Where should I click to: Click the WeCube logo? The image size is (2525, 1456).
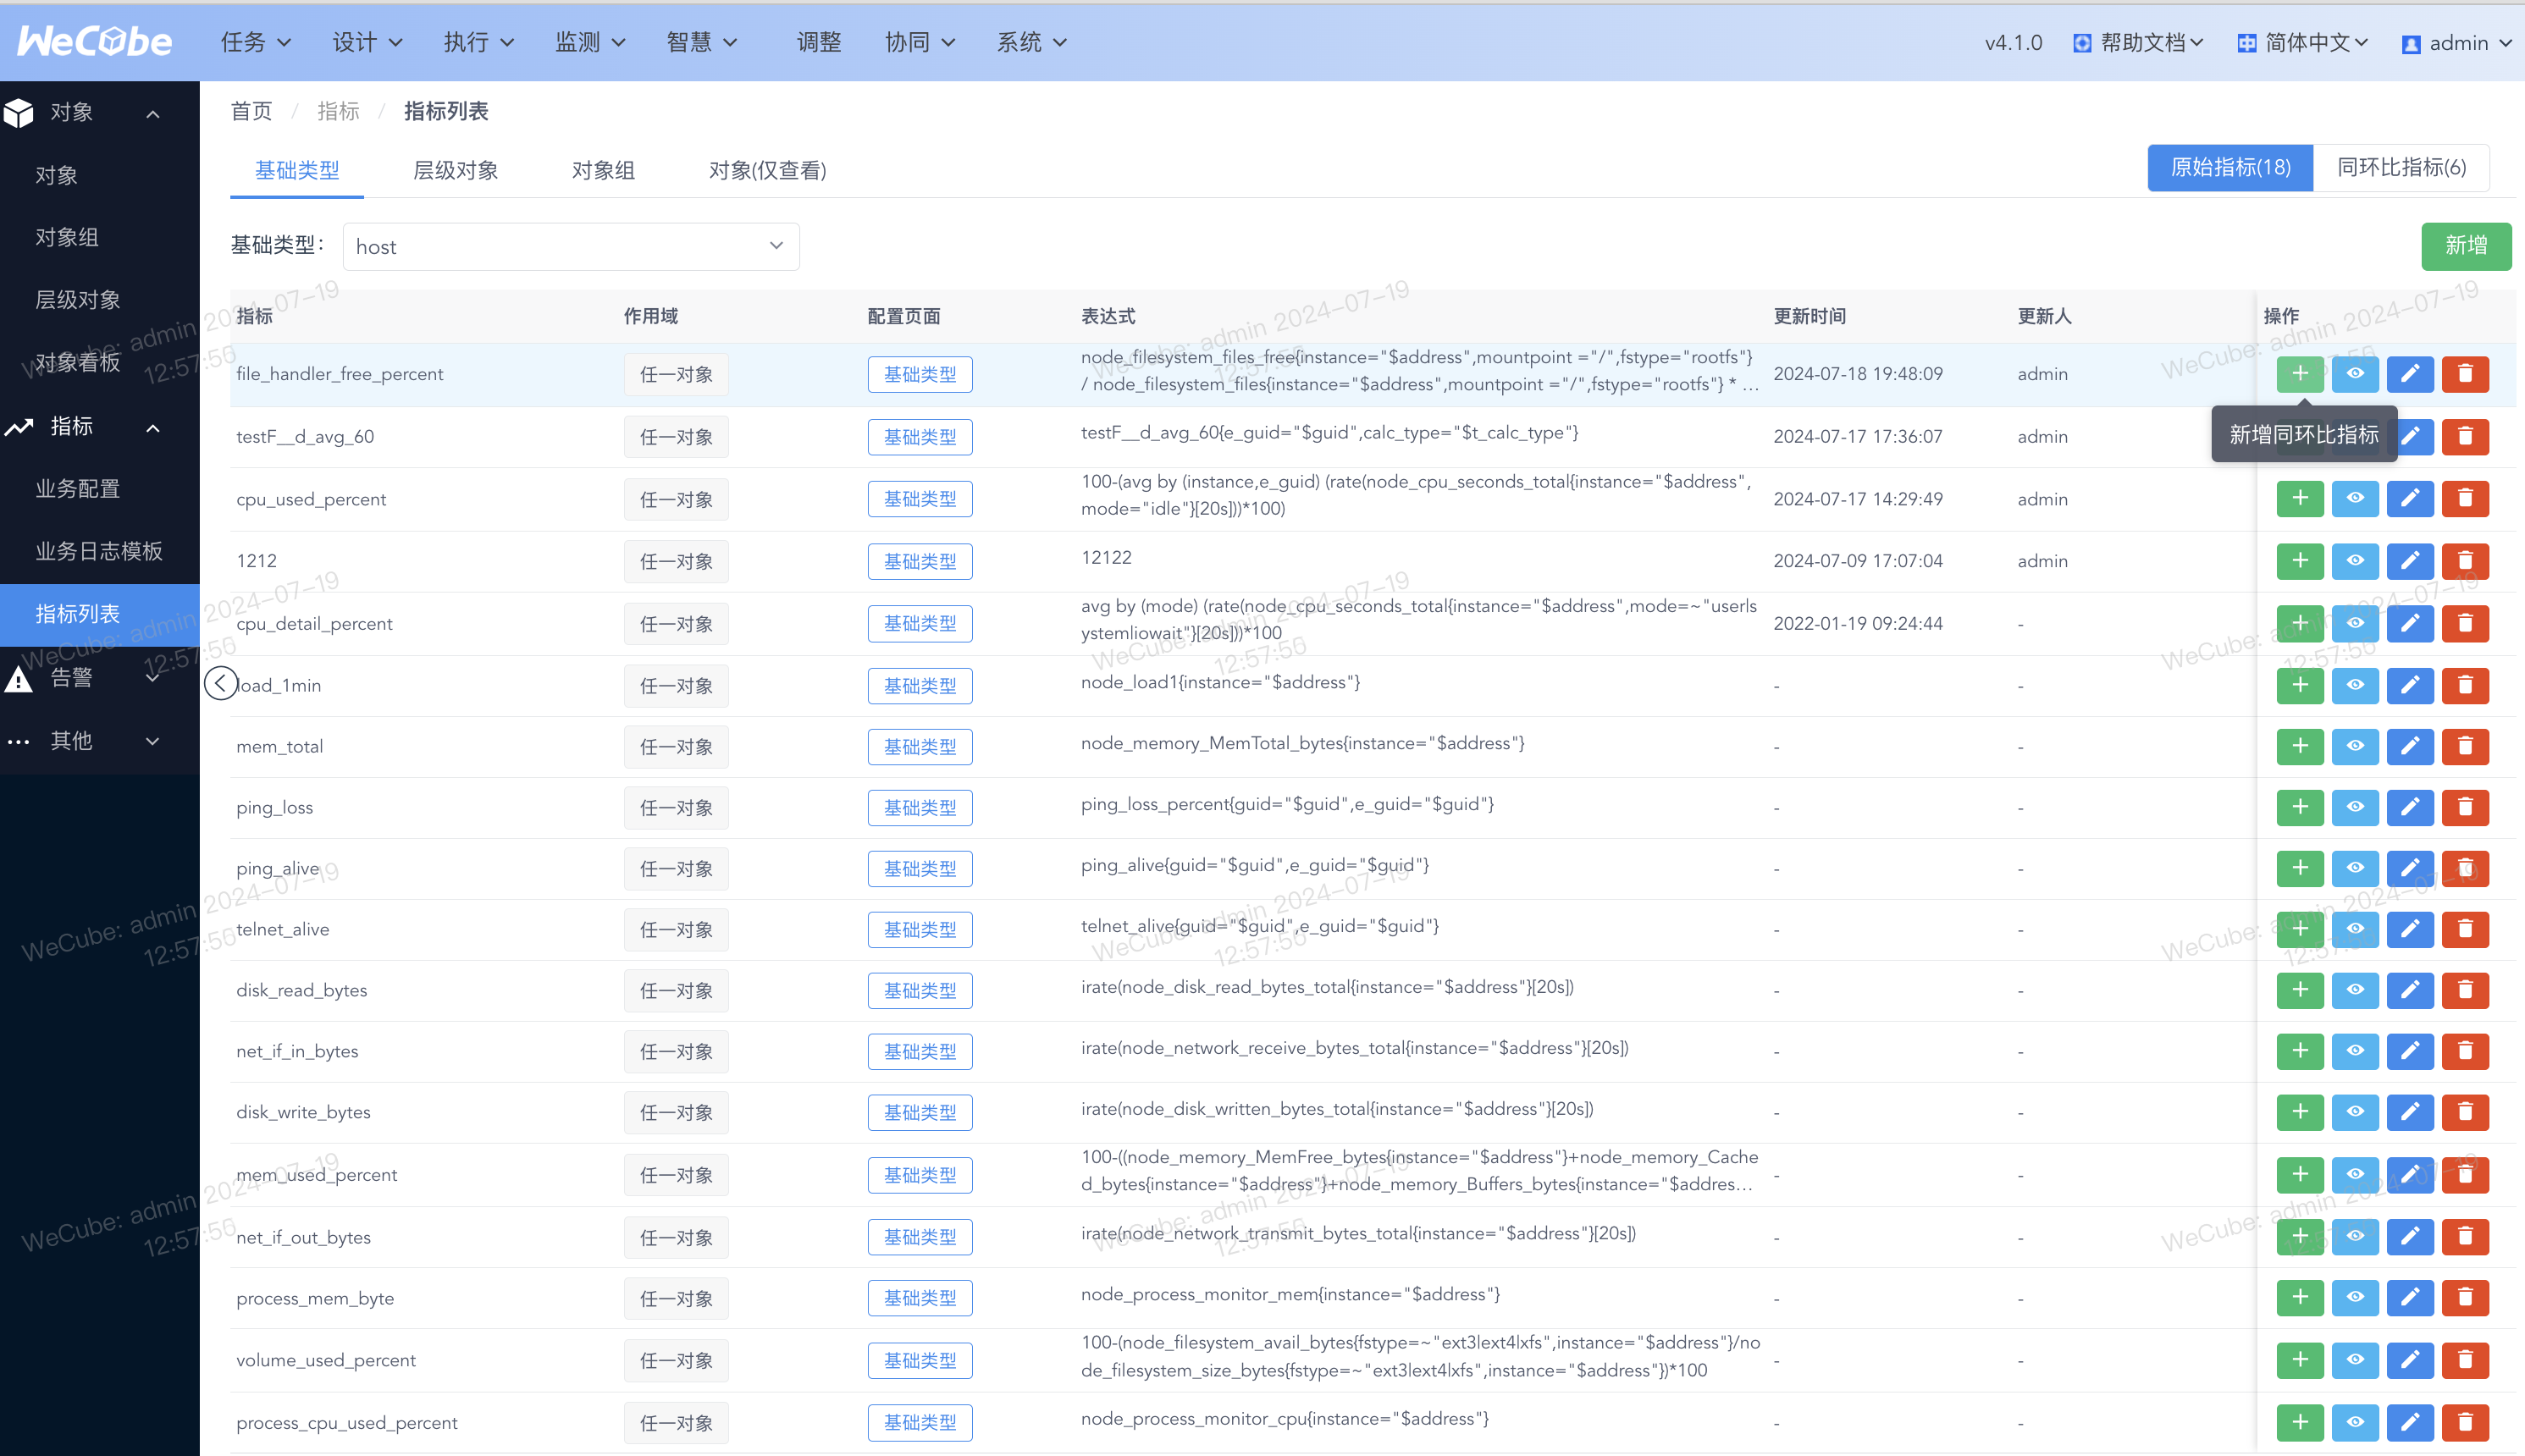pos(95,41)
